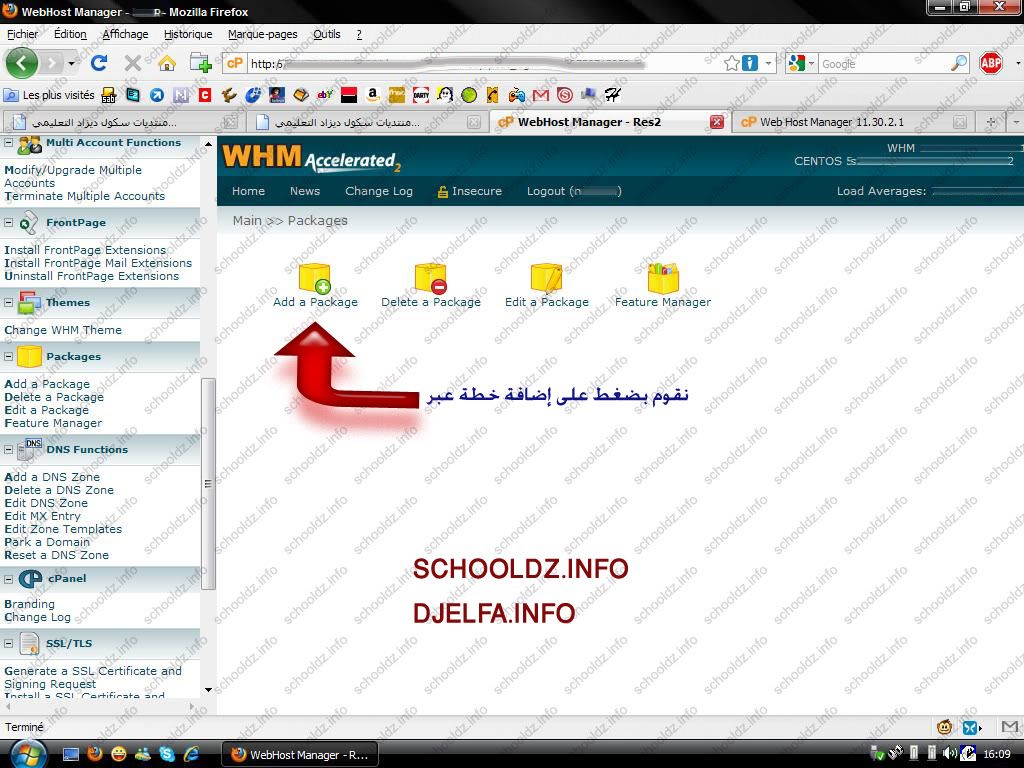Collapse the Themes sidebar section

coord(8,302)
